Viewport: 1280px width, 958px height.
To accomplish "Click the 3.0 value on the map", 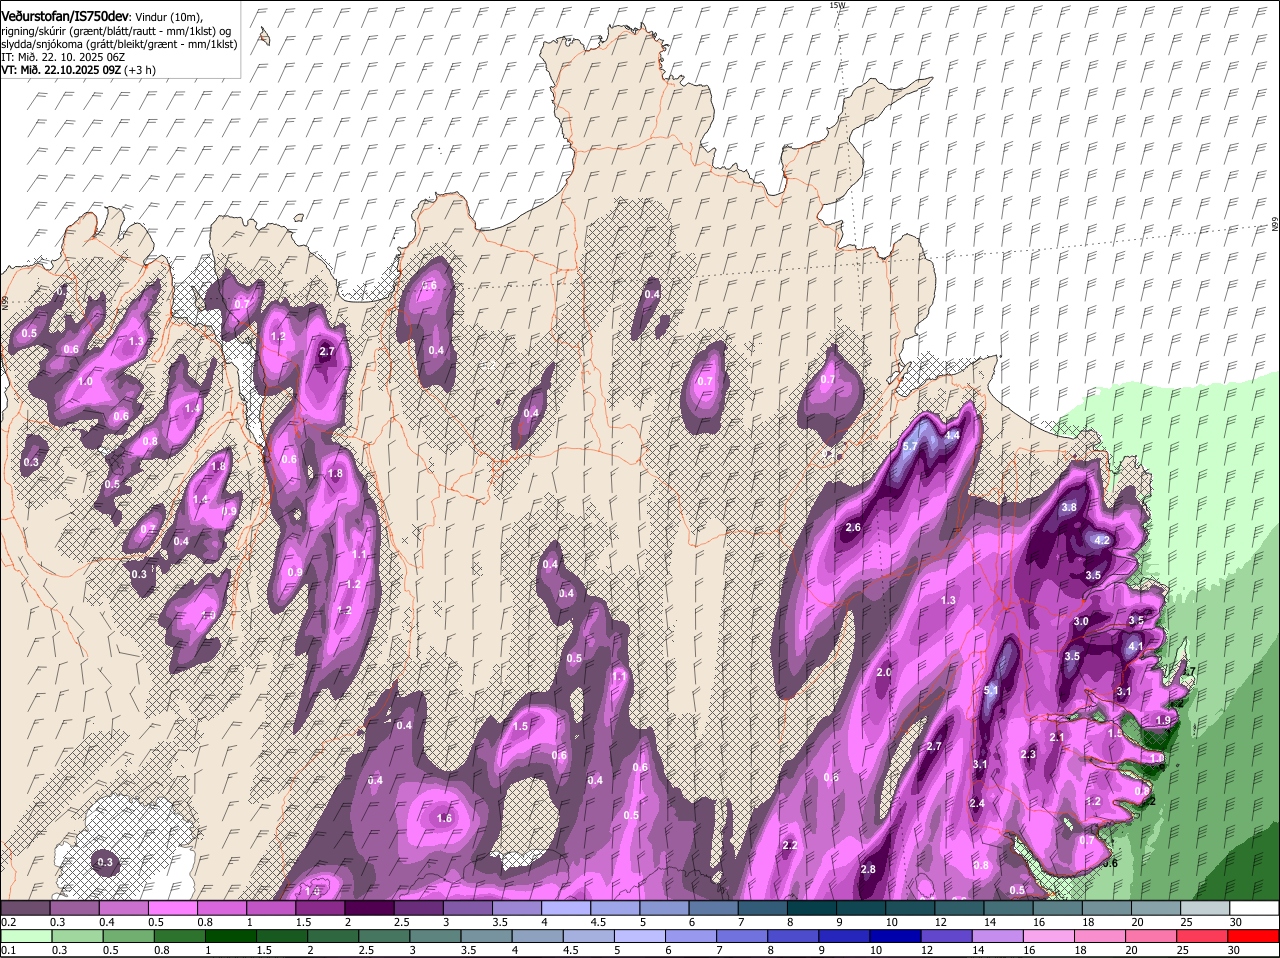I will pyautogui.click(x=1081, y=622).
